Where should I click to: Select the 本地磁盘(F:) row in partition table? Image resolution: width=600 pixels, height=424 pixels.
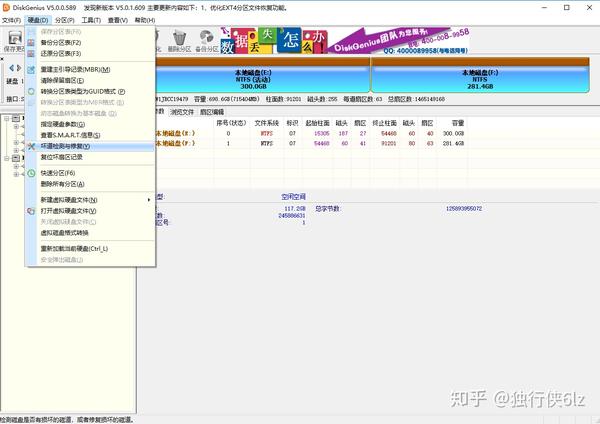tap(310, 143)
